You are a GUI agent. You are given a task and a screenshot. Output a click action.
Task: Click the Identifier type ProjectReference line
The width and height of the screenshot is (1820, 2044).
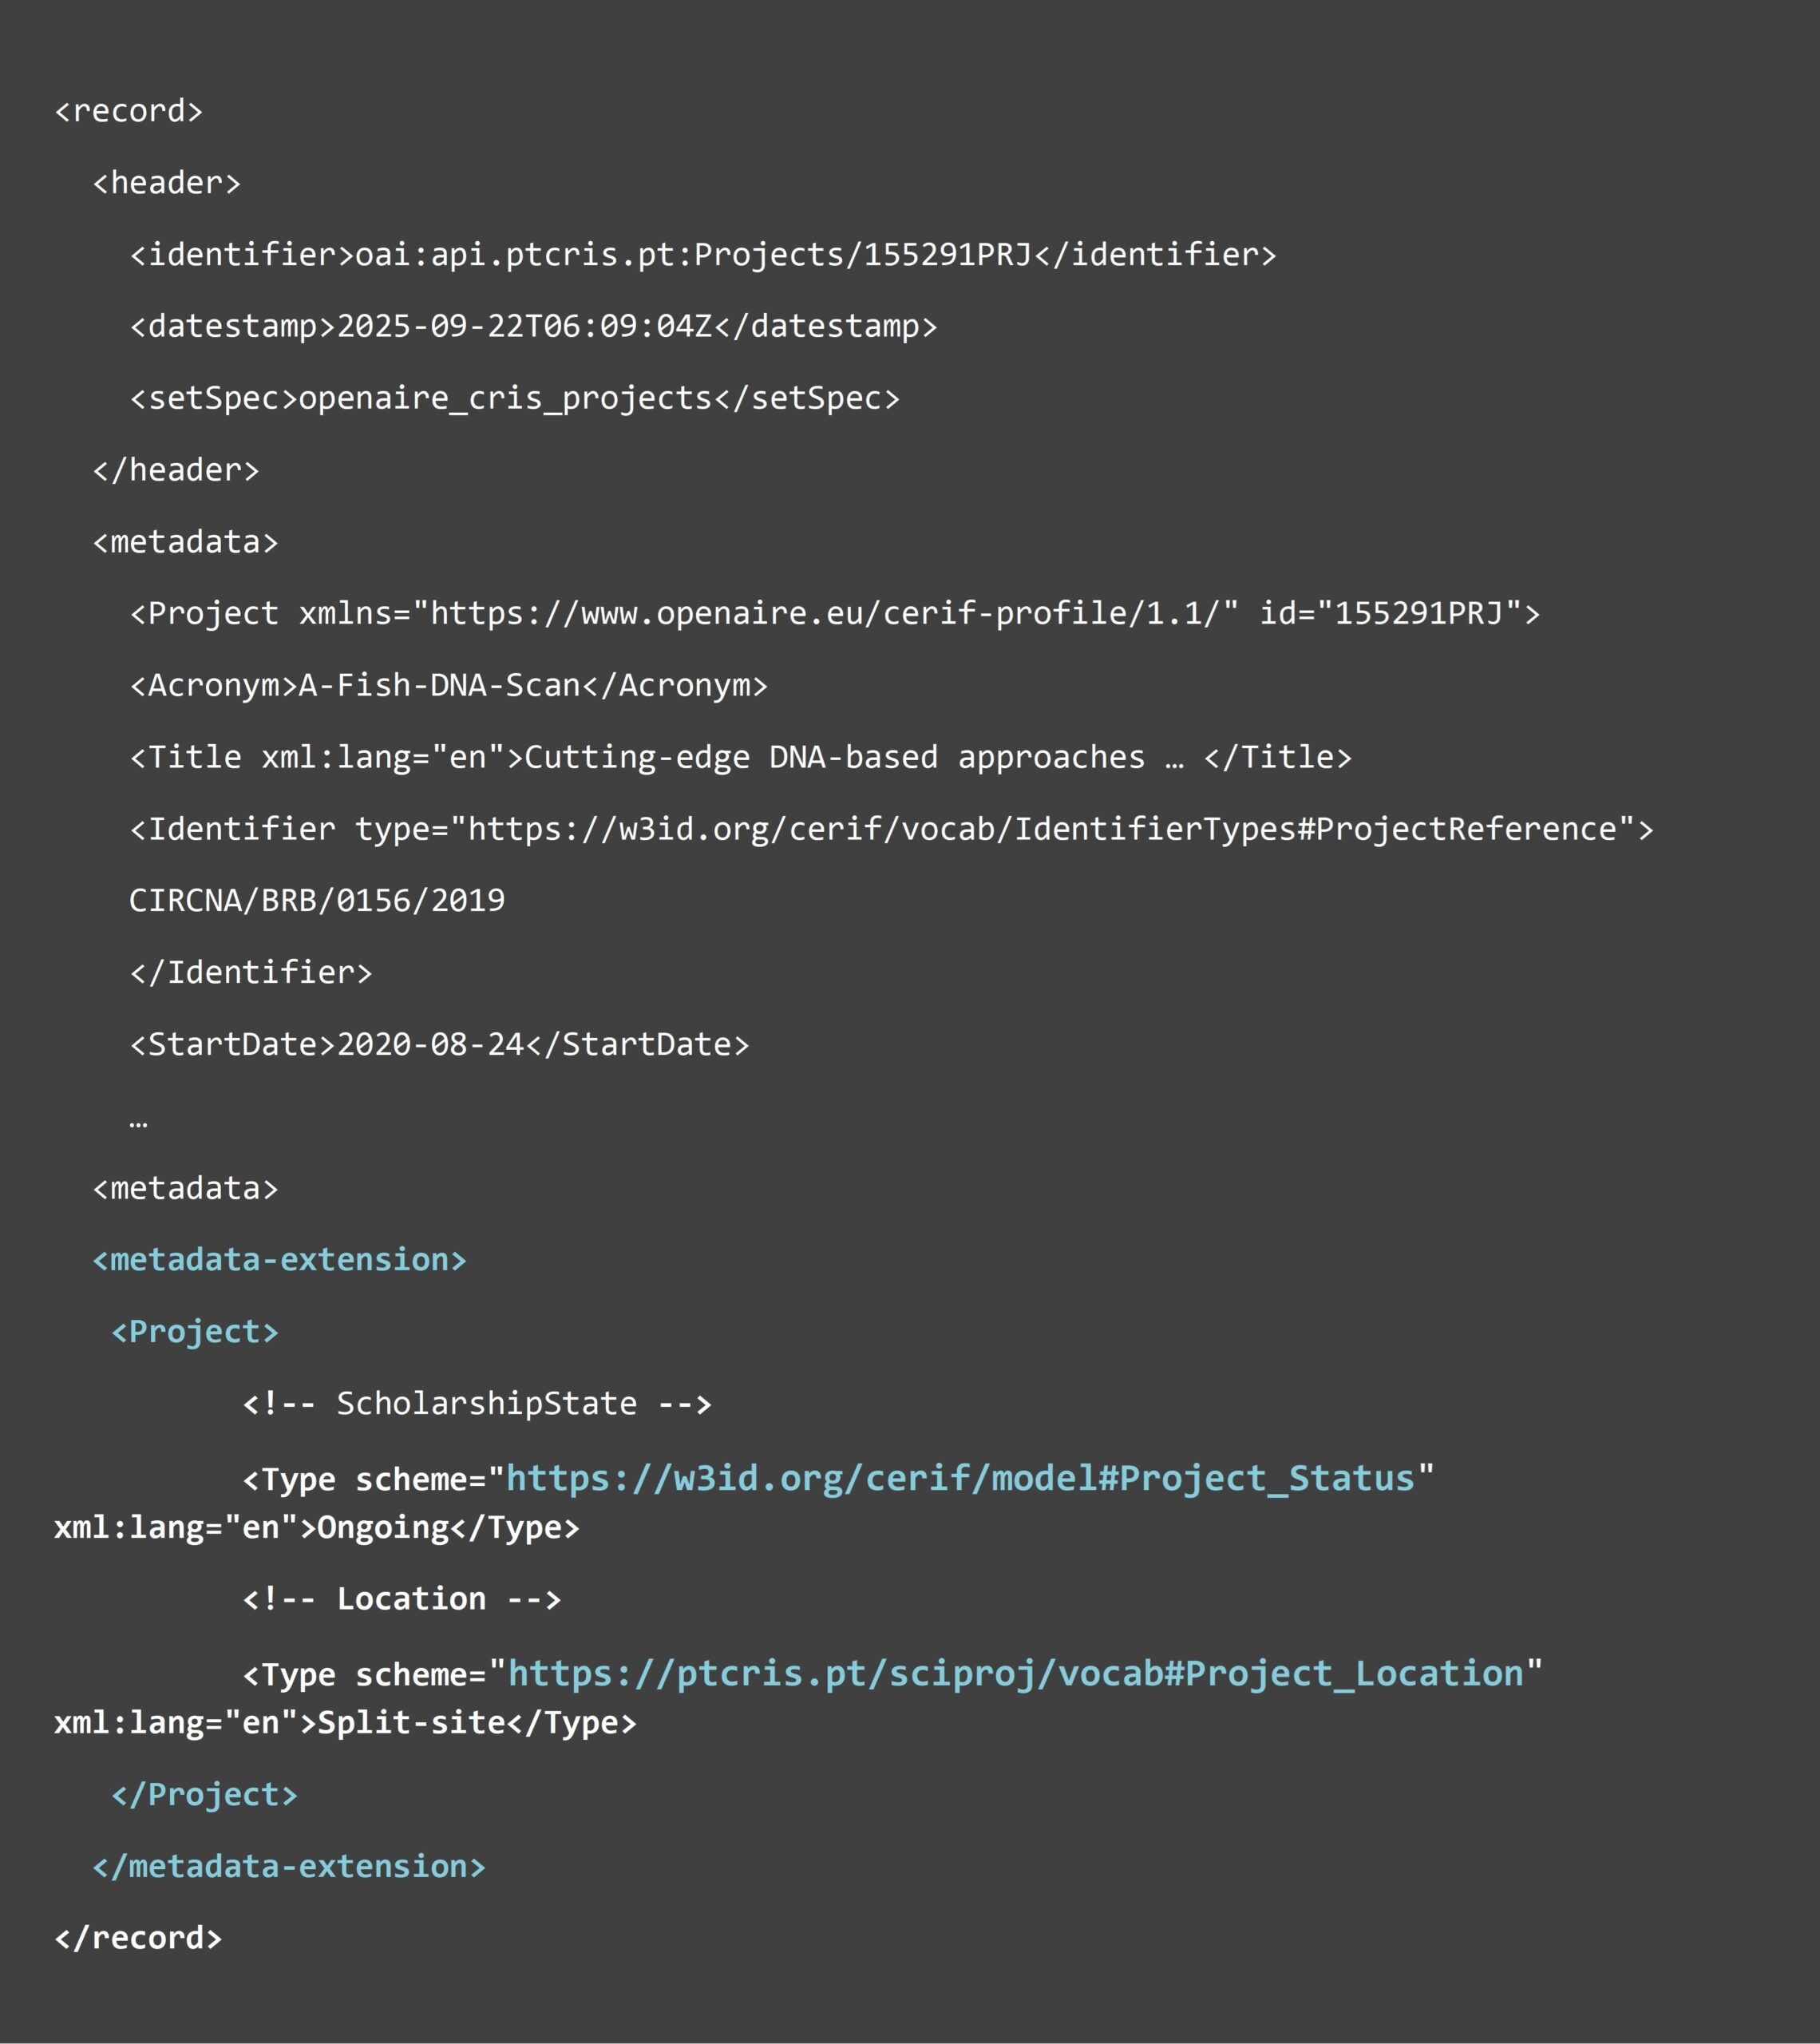[x=891, y=829]
